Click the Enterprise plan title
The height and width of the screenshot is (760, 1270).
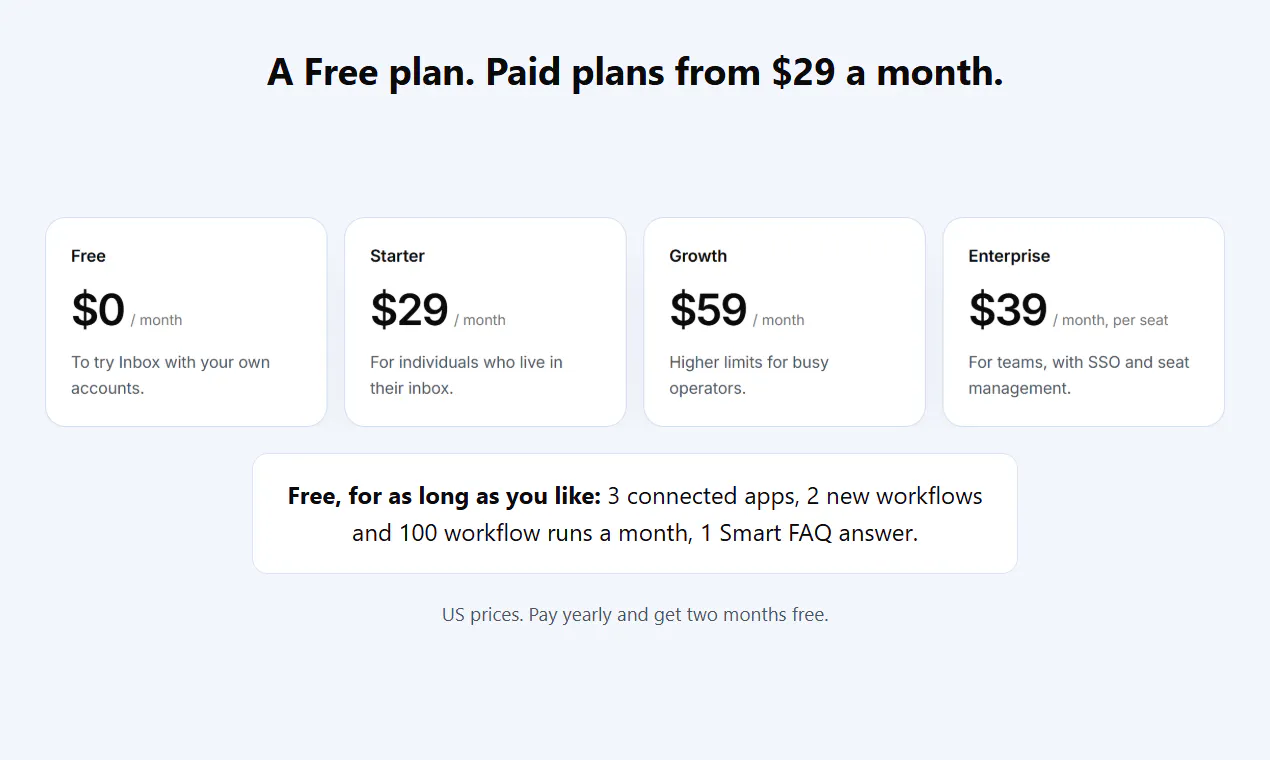coord(1009,256)
